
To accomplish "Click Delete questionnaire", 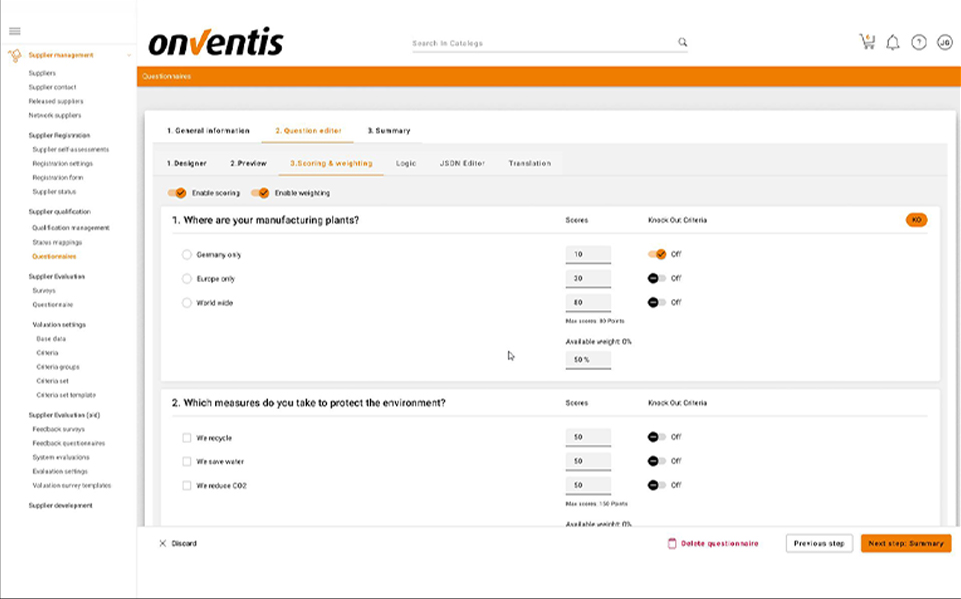I will pyautogui.click(x=713, y=544).
